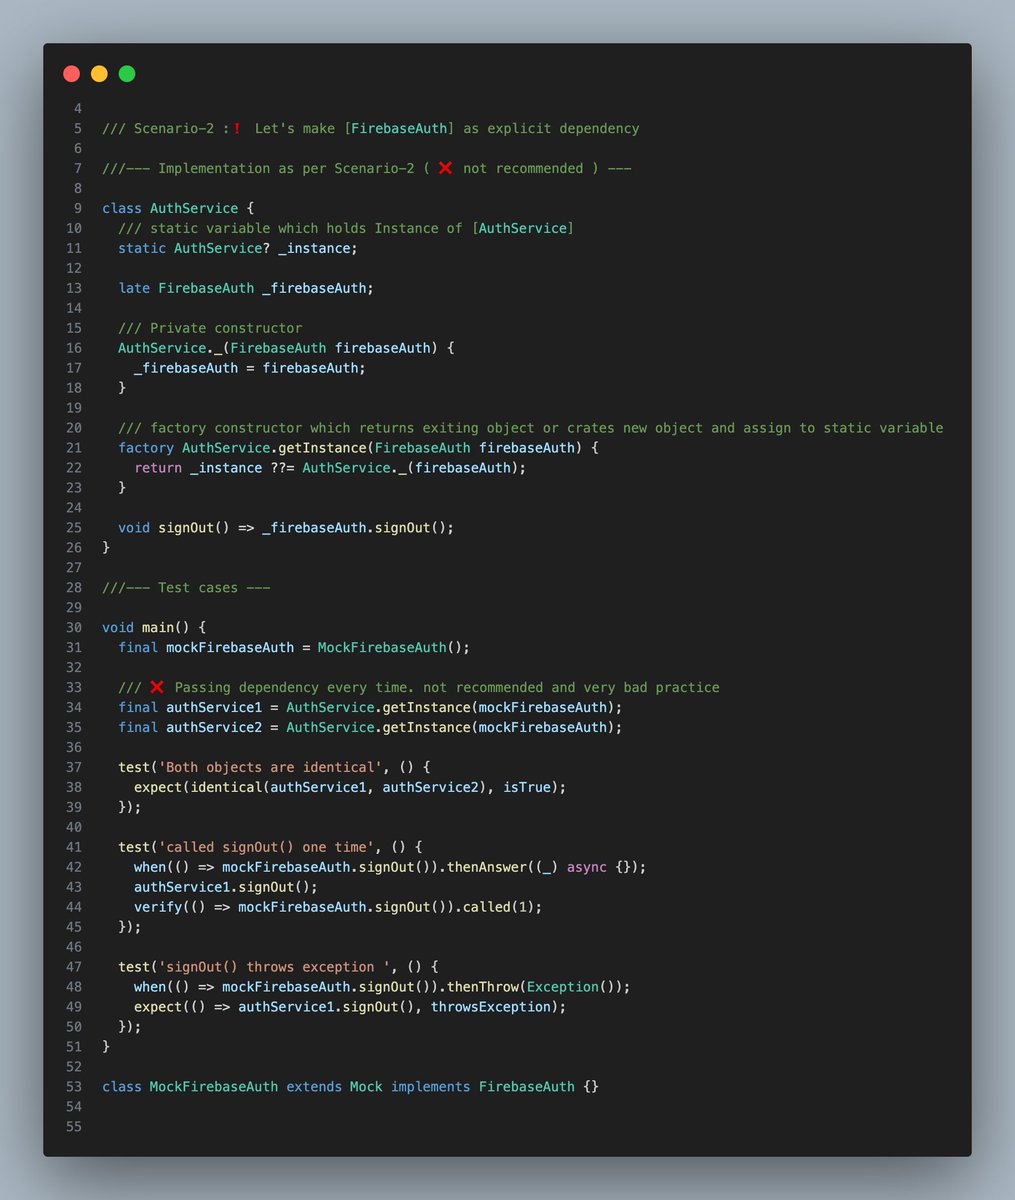The image size is (1015, 1200).
Task: Click the 'void main() {' line
Action: click(x=154, y=627)
